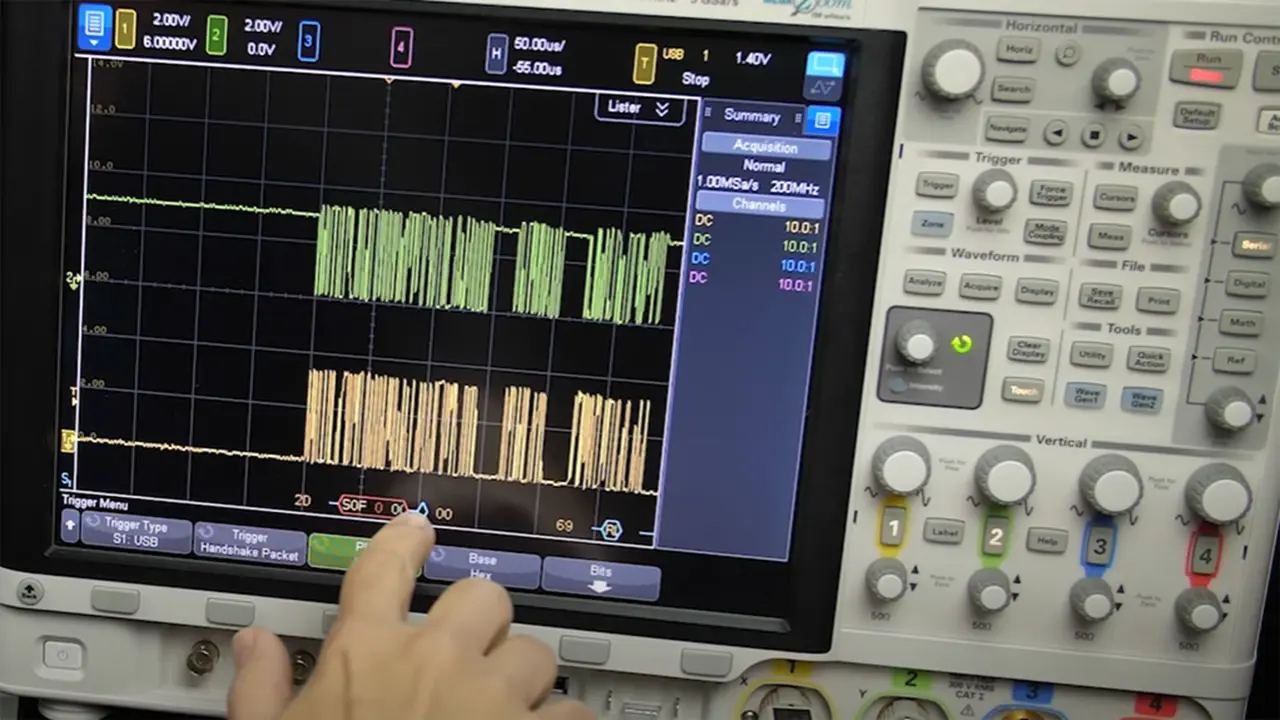The width and height of the screenshot is (1280, 720).
Task: Open the Summary sidebar options icon
Action: 822,121
